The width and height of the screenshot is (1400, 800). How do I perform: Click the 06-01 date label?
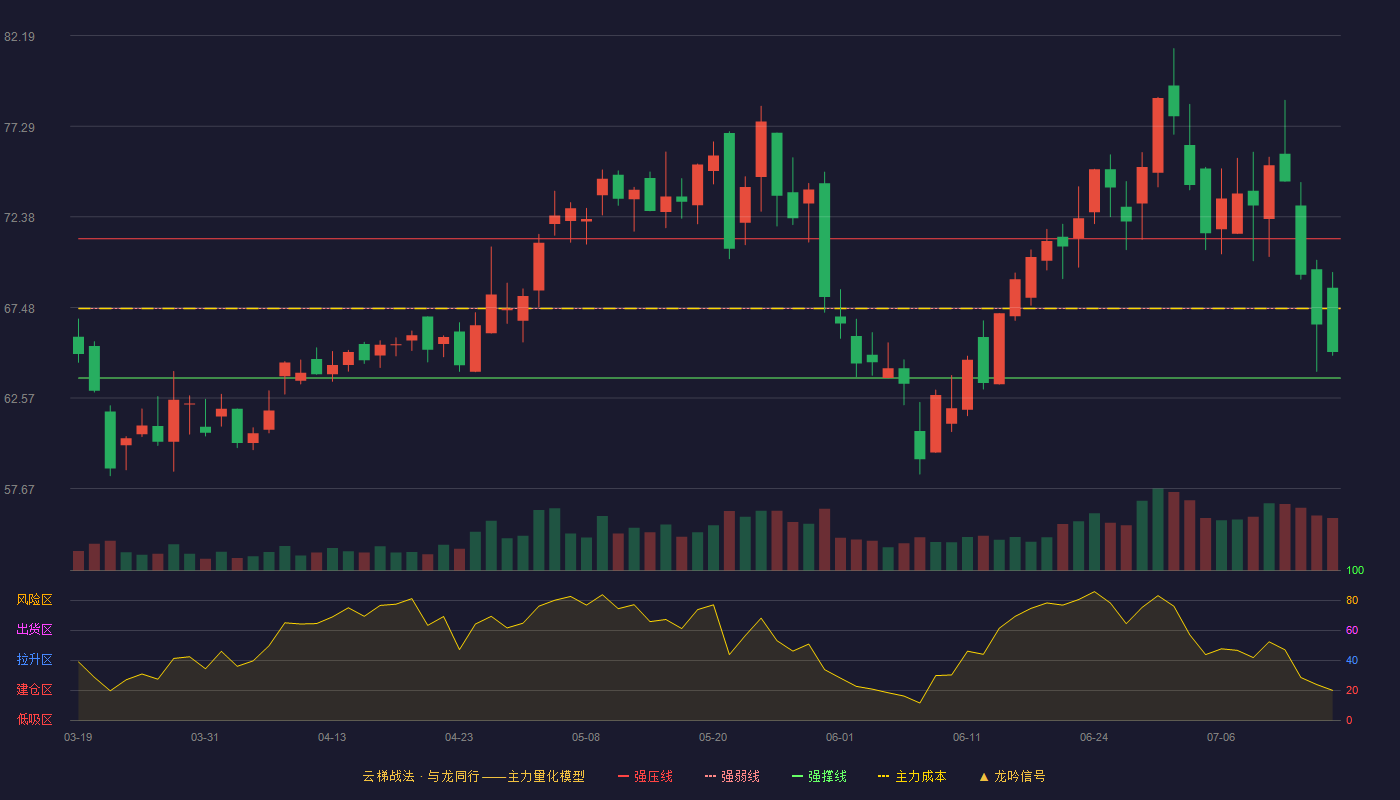point(840,737)
